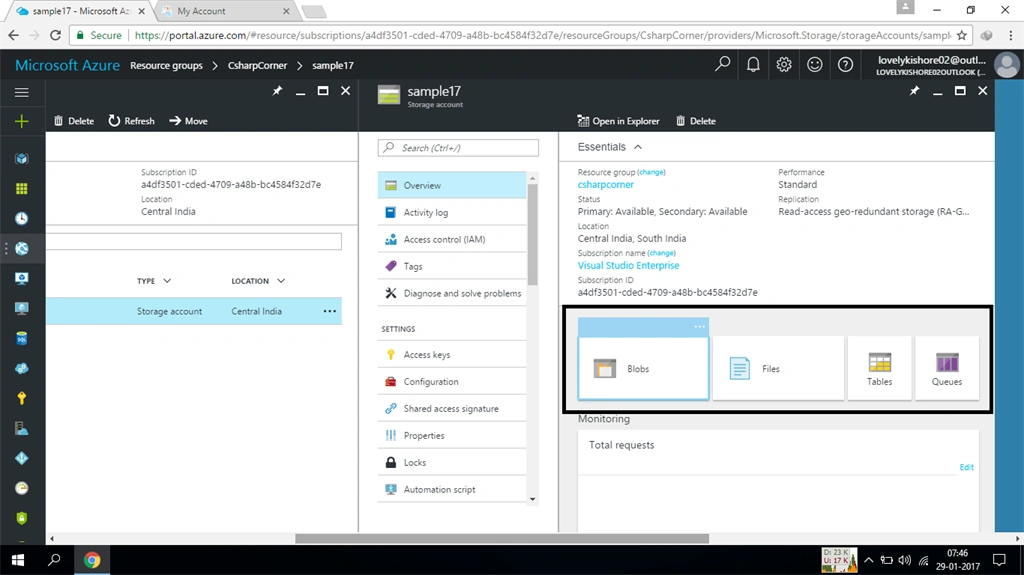
Task: Pin the sample17 blade to dashboard
Action: [x=914, y=91]
